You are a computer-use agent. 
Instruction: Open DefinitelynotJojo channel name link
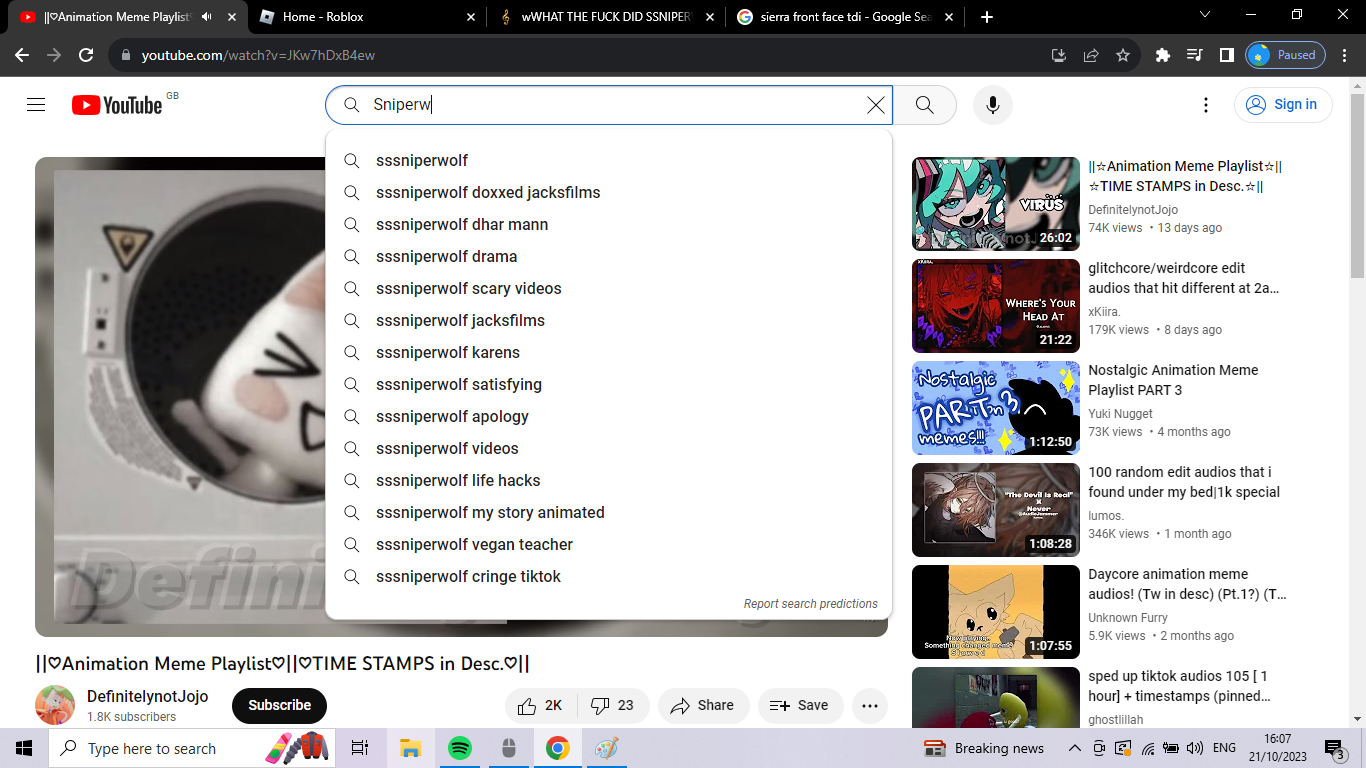coord(148,696)
